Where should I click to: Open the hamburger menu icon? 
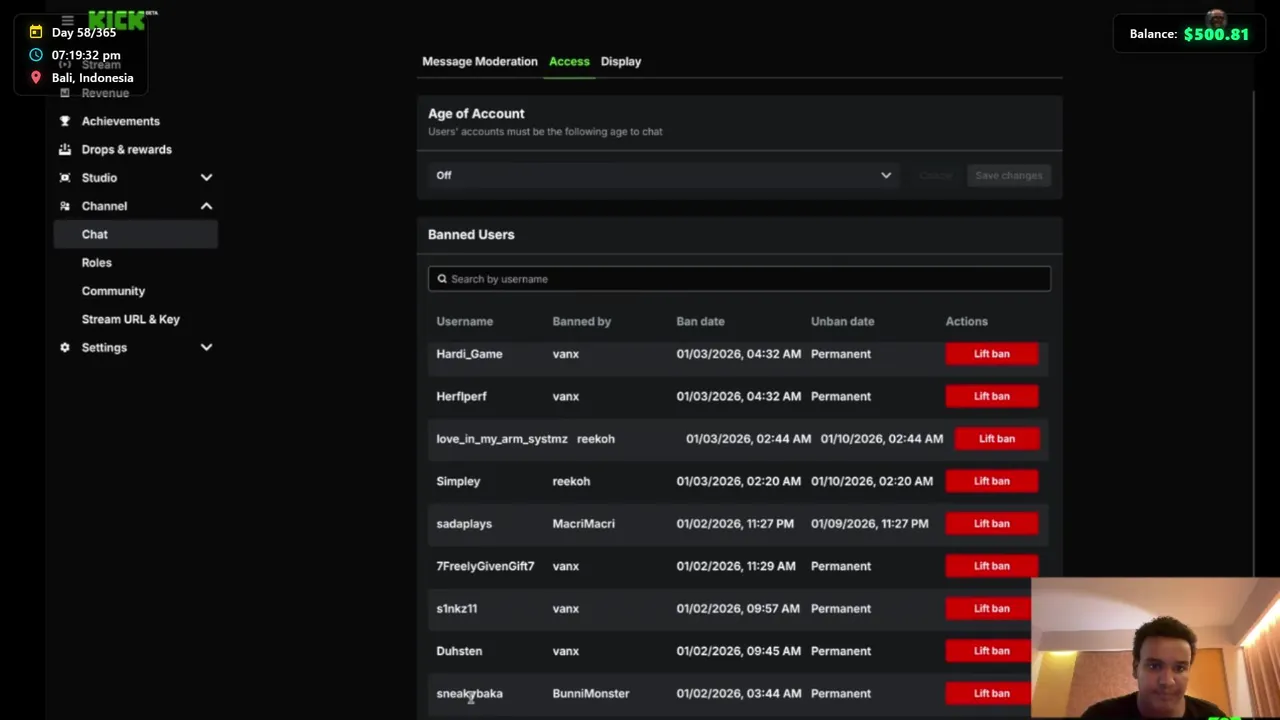pos(67,20)
